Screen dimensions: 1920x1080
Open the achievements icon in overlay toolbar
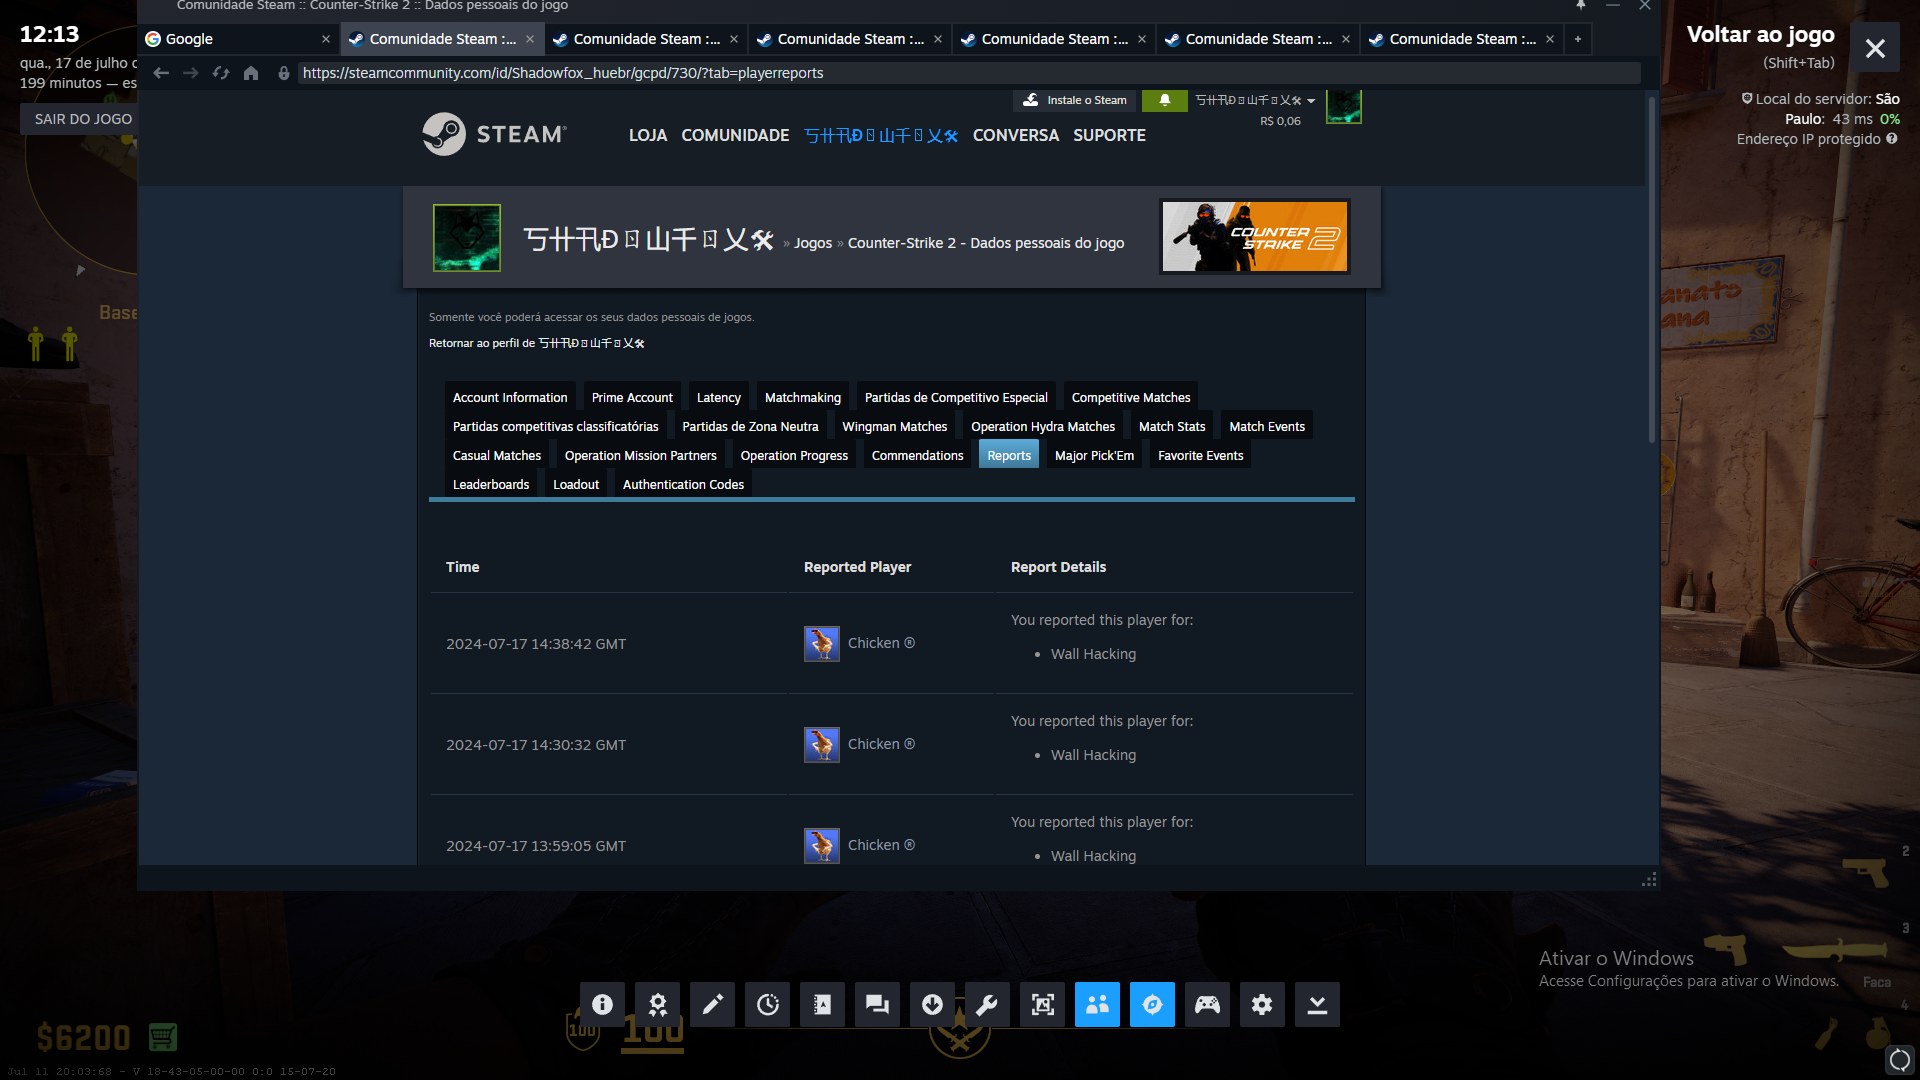coord(657,1005)
